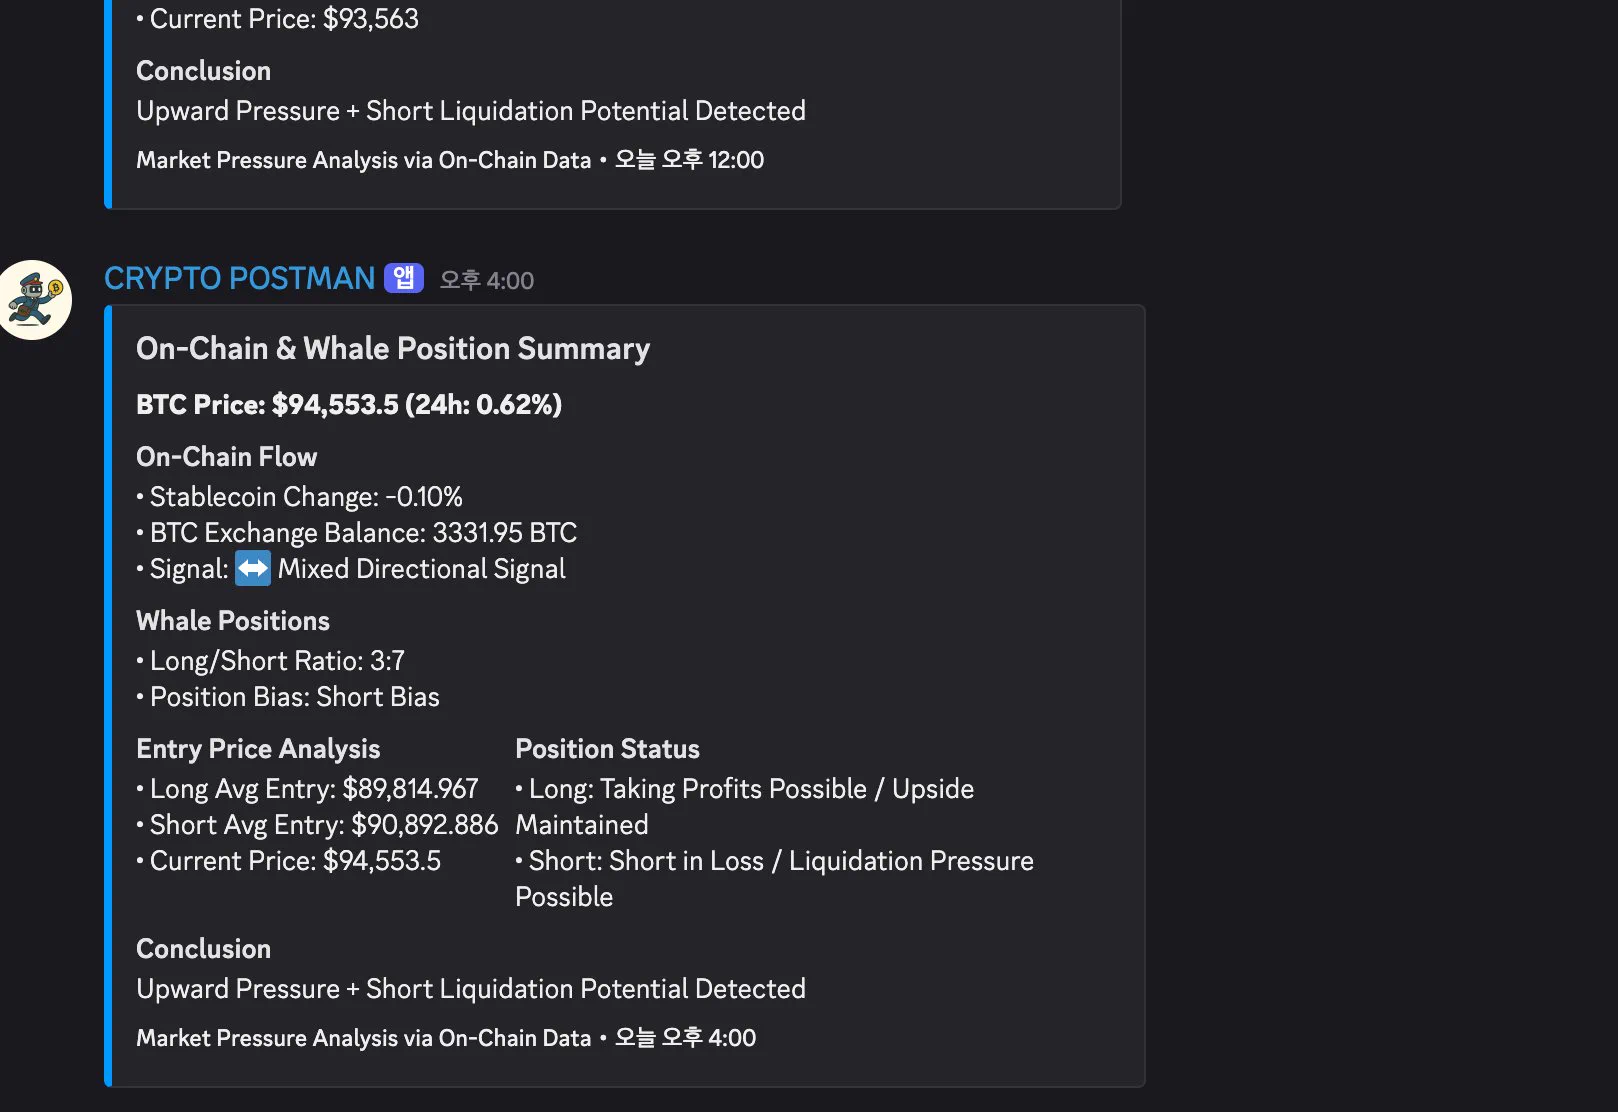Click the 12:00 embed footer timestamp text
Image resolution: width=1618 pixels, height=1112 pixels.
point(689,160)
